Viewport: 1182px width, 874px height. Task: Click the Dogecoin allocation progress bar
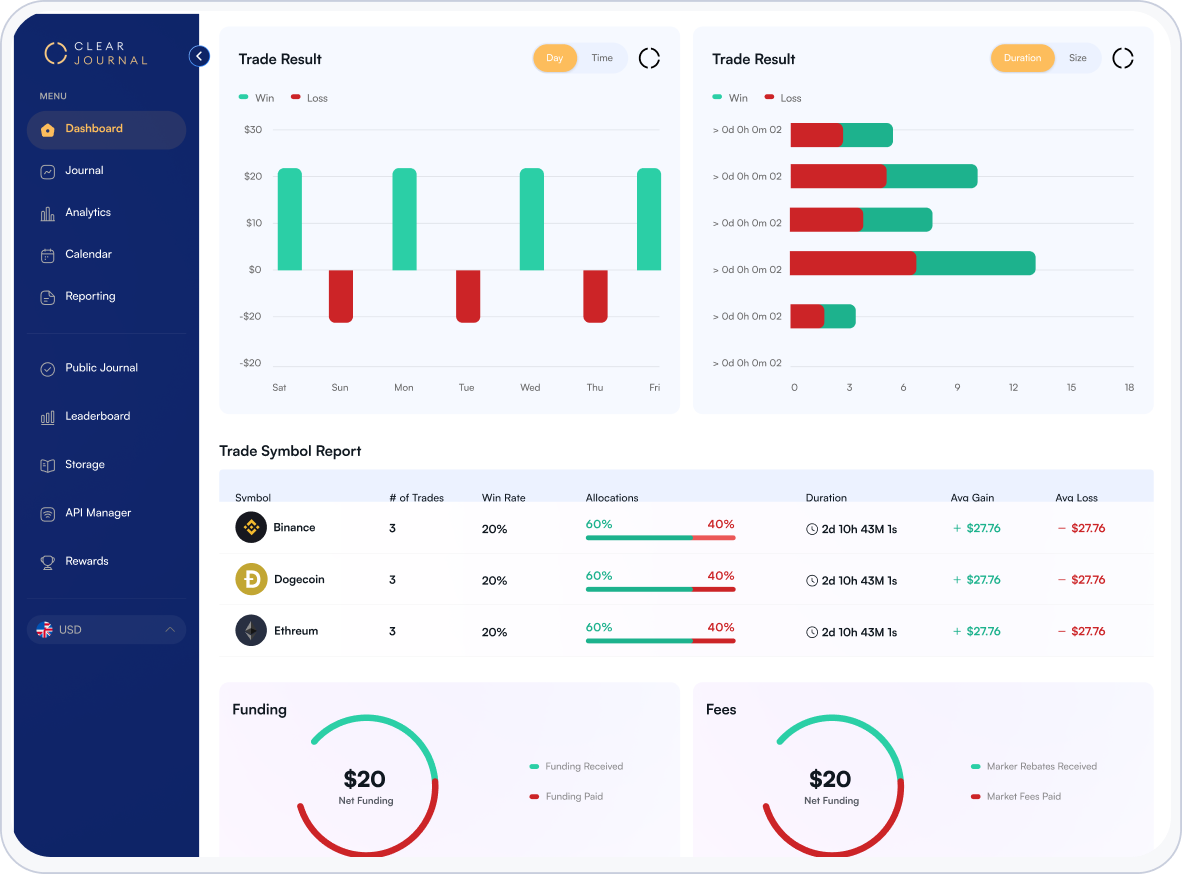[x=660, y=589]
